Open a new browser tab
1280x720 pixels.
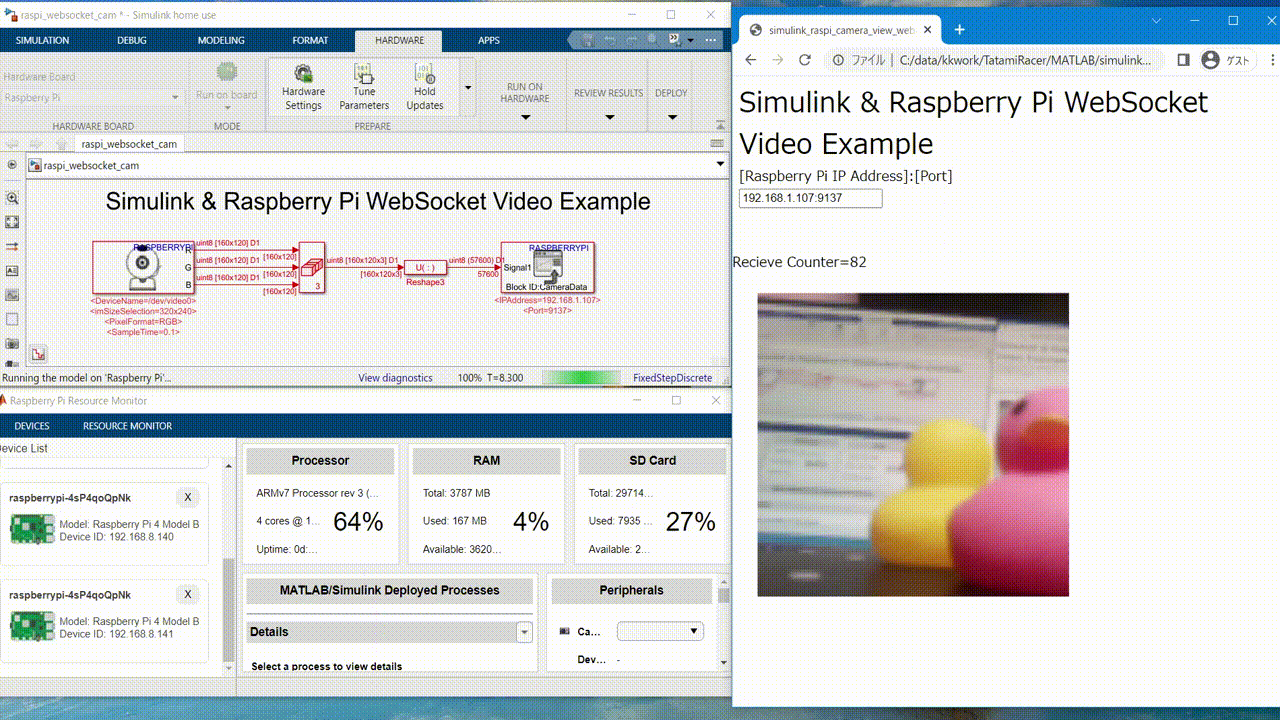click(959, 30)
